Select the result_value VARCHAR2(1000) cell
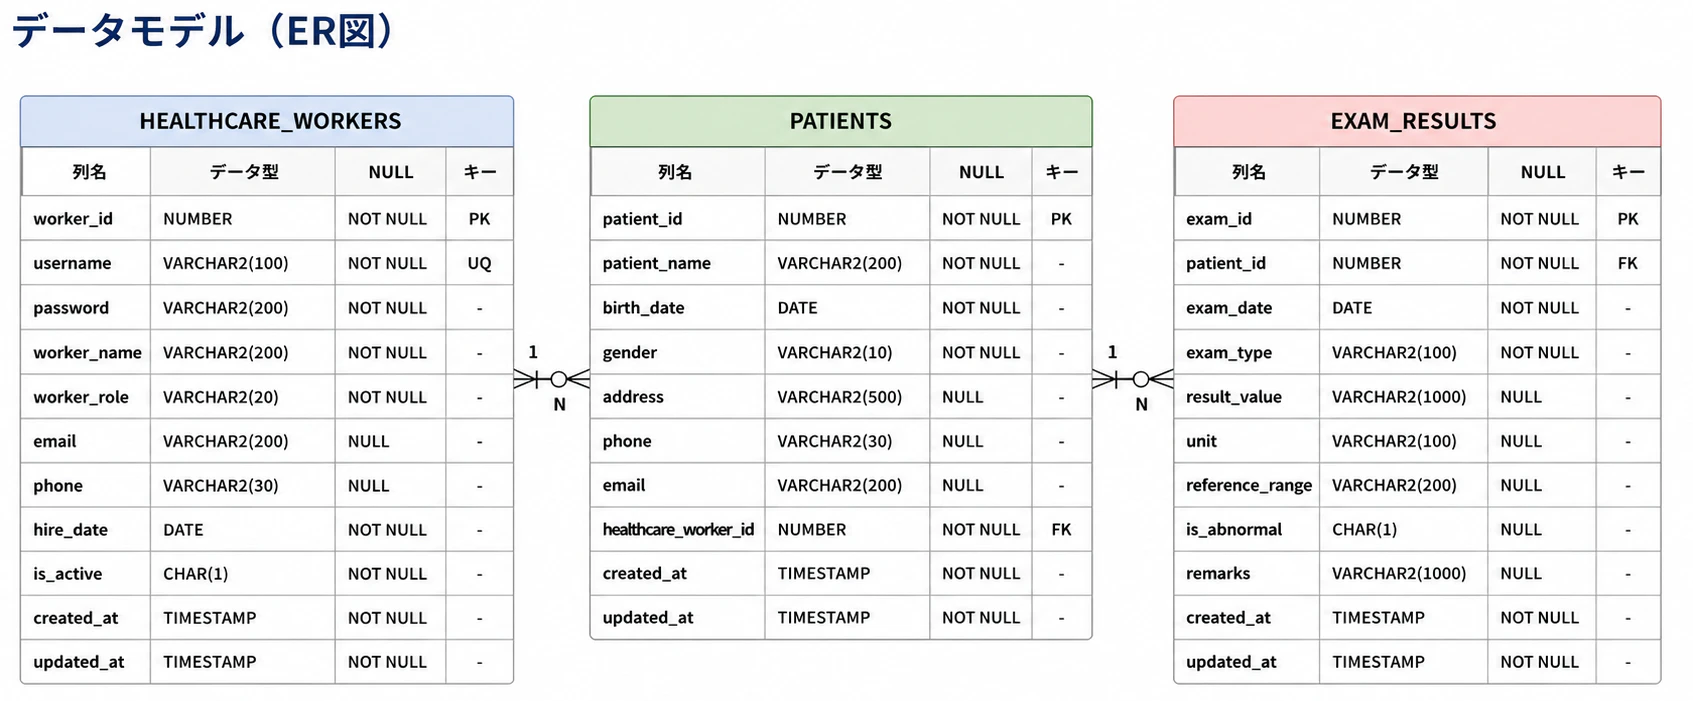Screen dimensions: 1693x701 [x=1403, y=397]
